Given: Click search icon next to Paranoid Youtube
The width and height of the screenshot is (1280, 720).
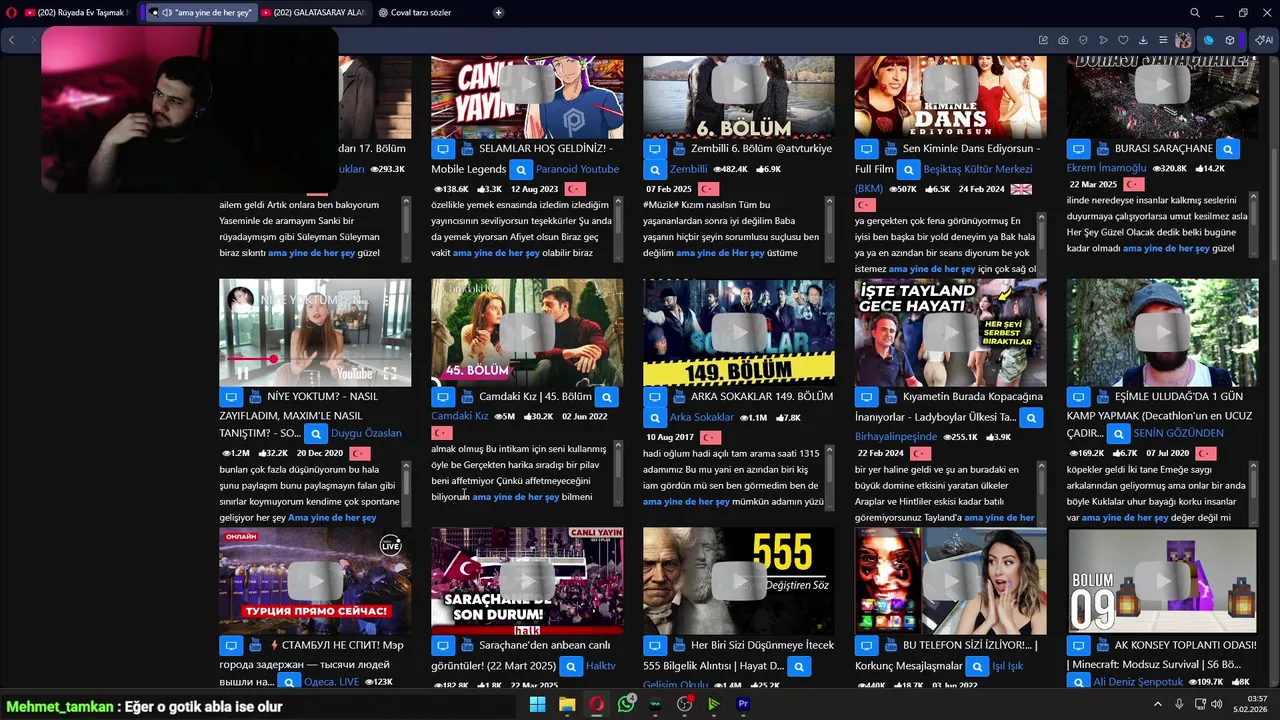Looking at the screenshot, I should [x=520, y=169].
